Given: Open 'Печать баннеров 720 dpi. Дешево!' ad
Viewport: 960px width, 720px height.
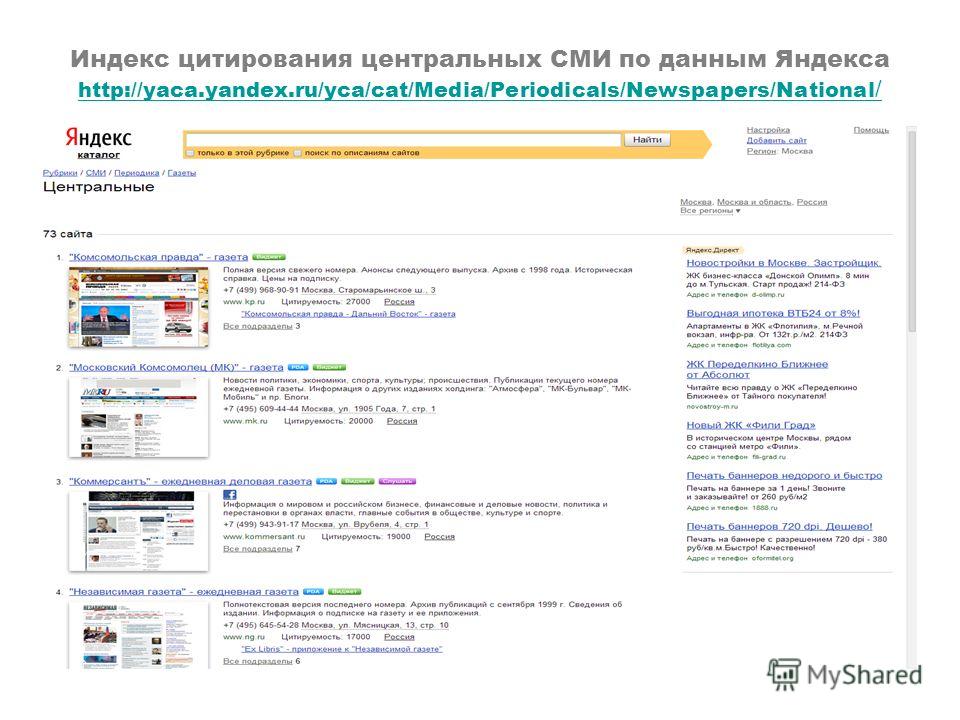Looking at the screenshot, I should pyautogui.click(x=779, y=526).
